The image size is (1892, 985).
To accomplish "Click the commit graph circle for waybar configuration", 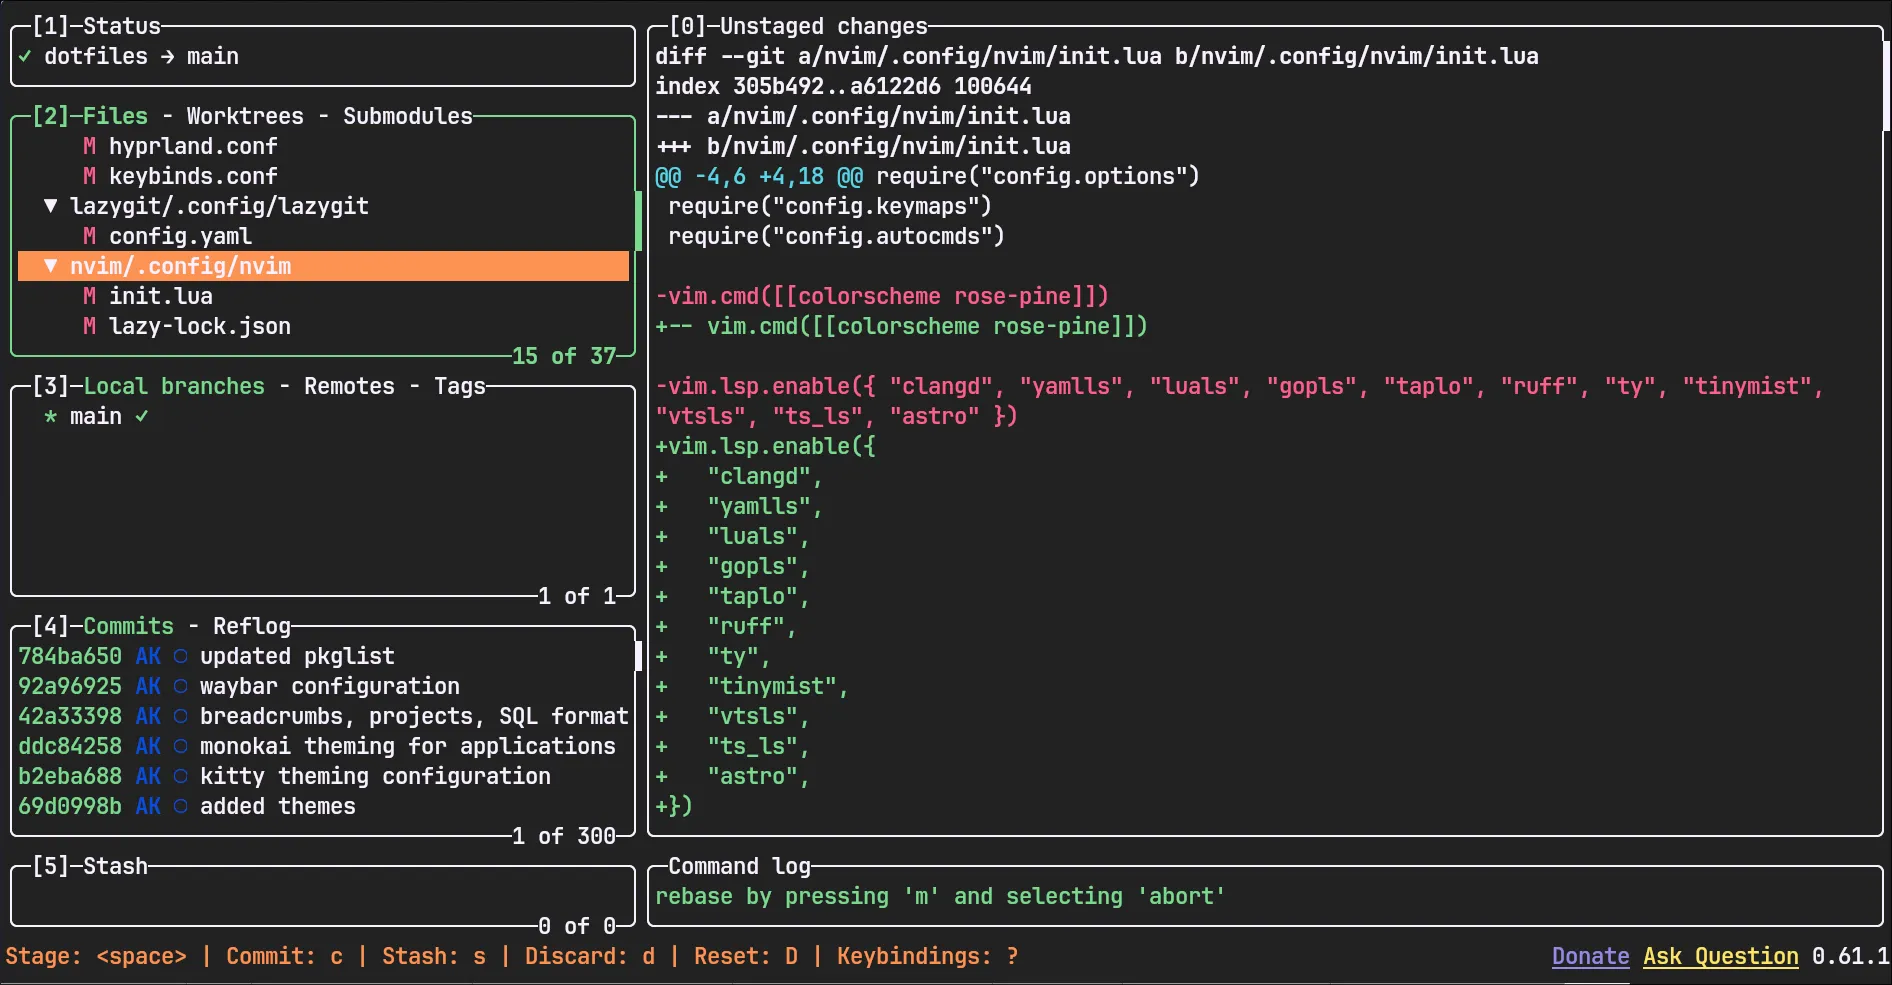I will click(x=180, y=686).
